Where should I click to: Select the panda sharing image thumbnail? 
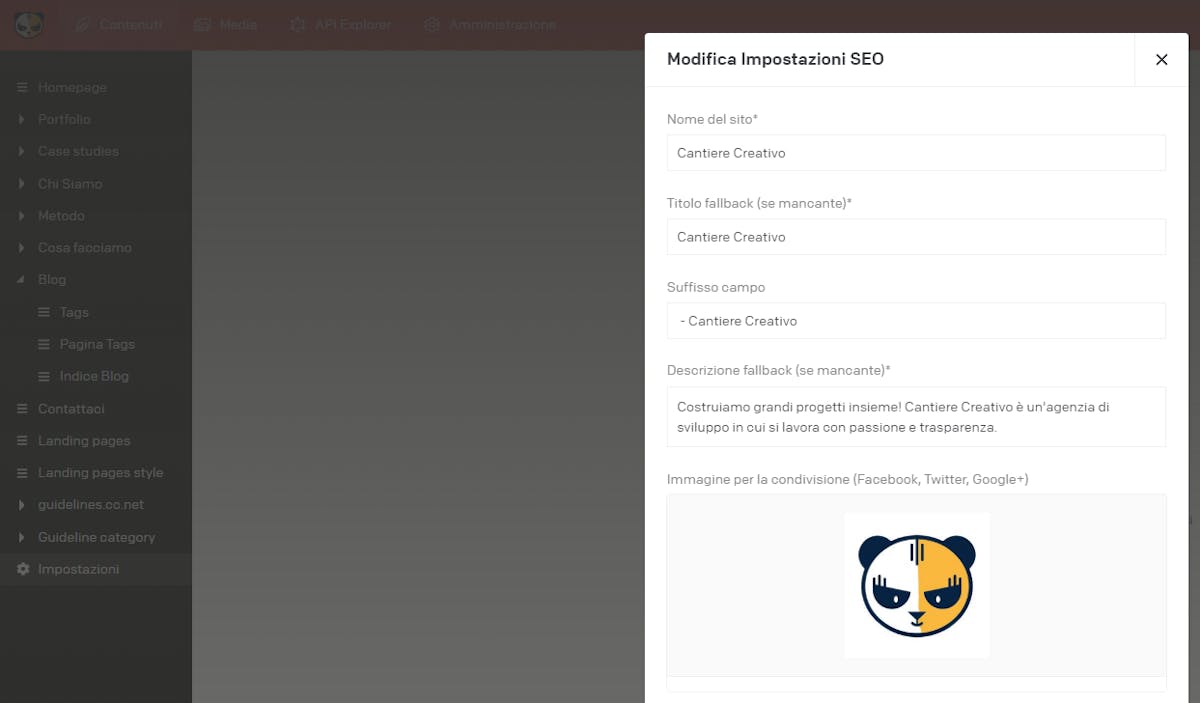tap(917, 586)
